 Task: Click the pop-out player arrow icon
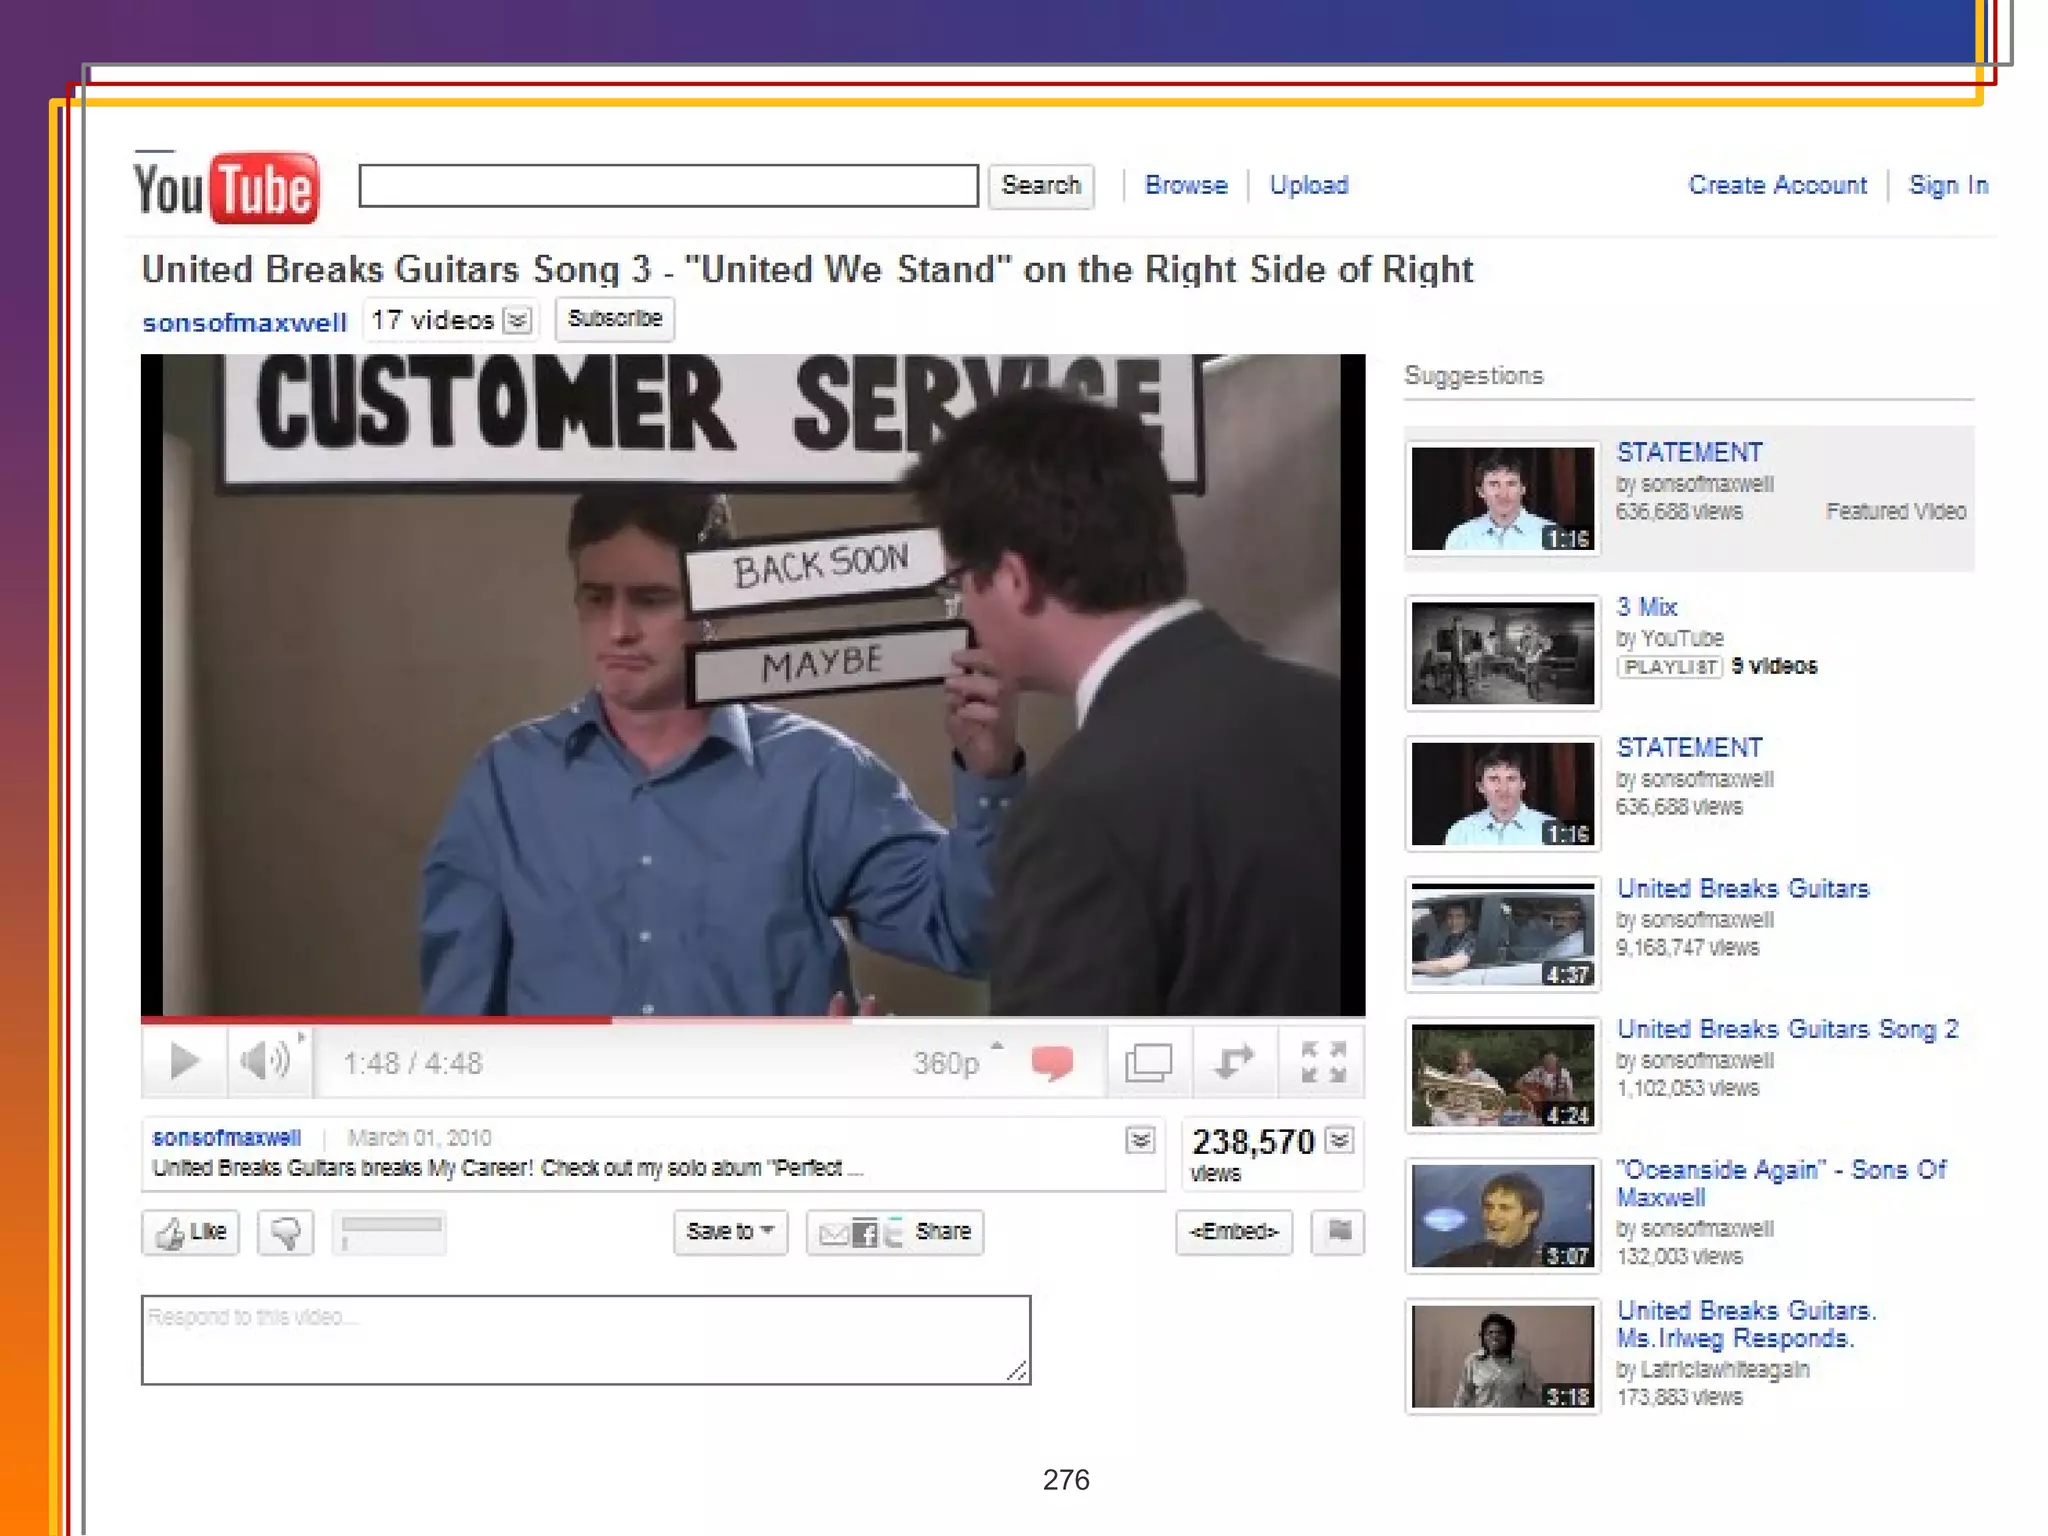point(1234,1061)
